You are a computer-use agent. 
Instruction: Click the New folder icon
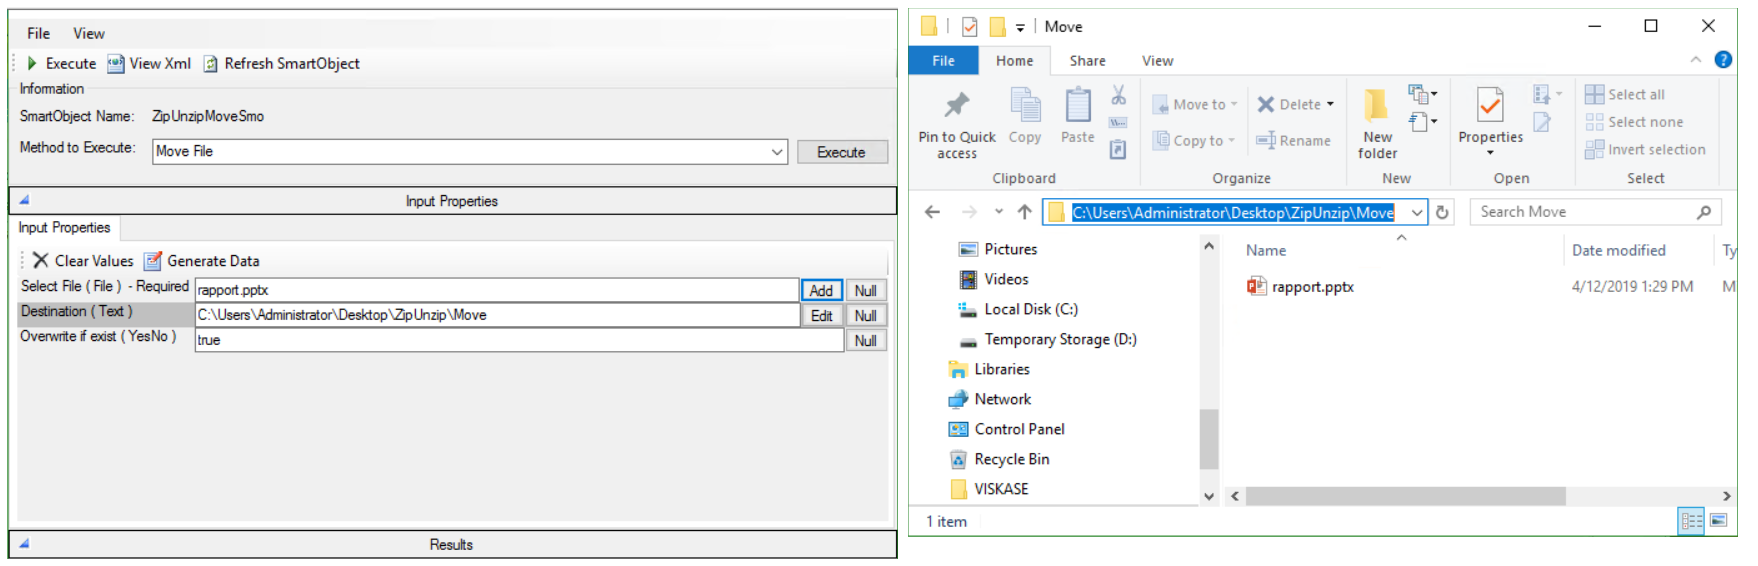point(1377,106)
